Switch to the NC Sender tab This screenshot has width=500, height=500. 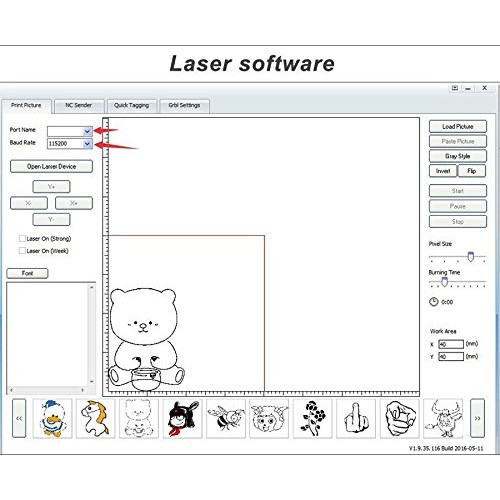pos(78,105)
